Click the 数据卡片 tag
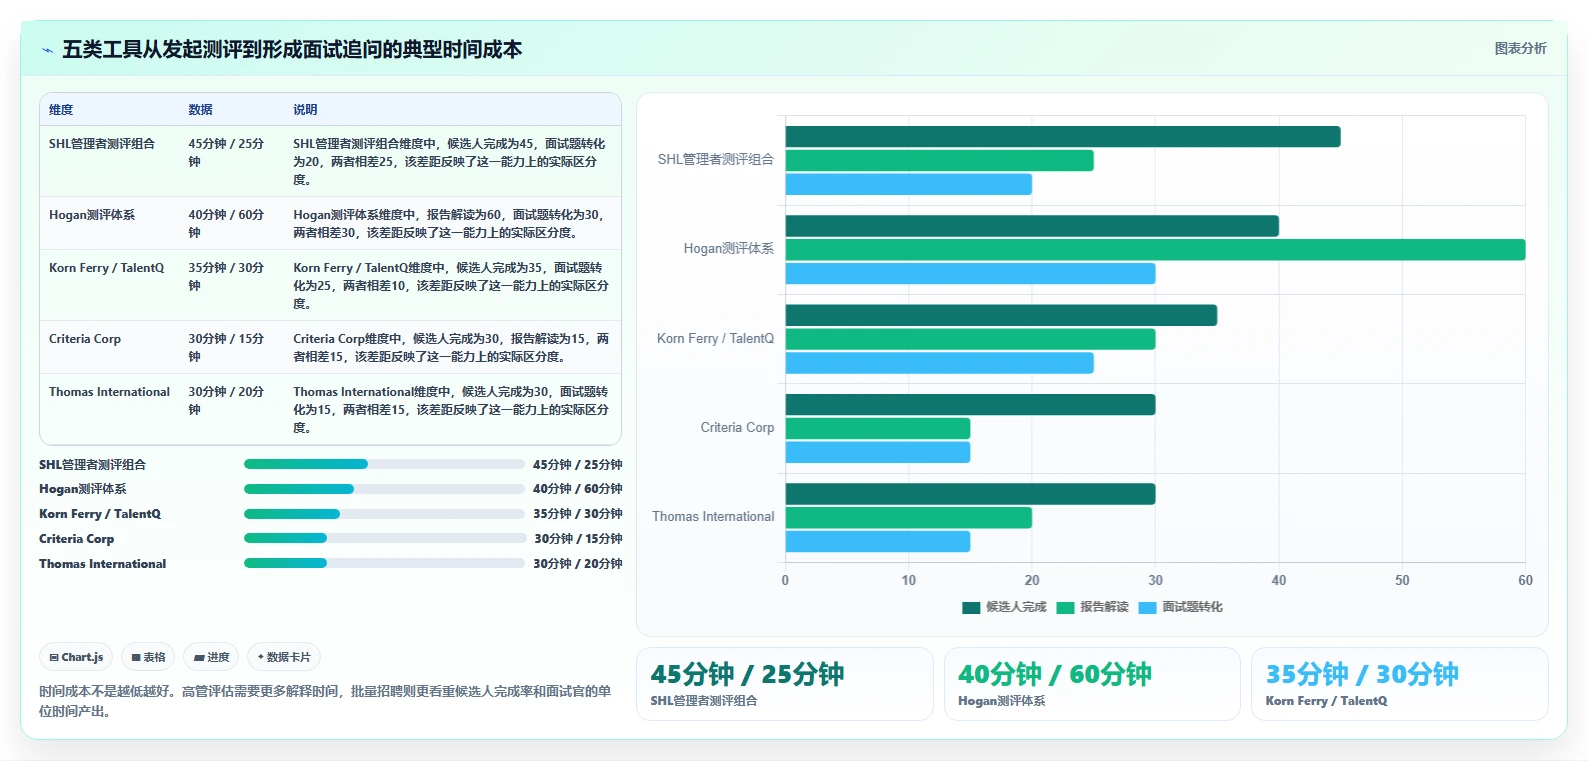This screenshot has width=1588, height=761. pos(284,657)
